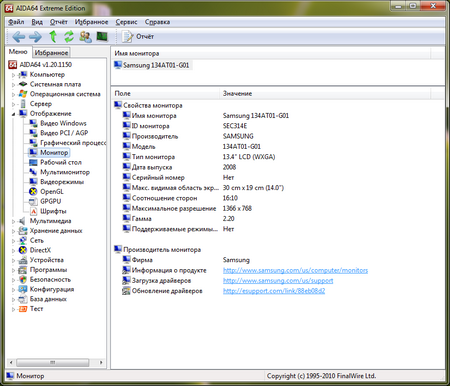Screen dimensions: 450x386
Task: Click the Поле column header
Action: 165,94
